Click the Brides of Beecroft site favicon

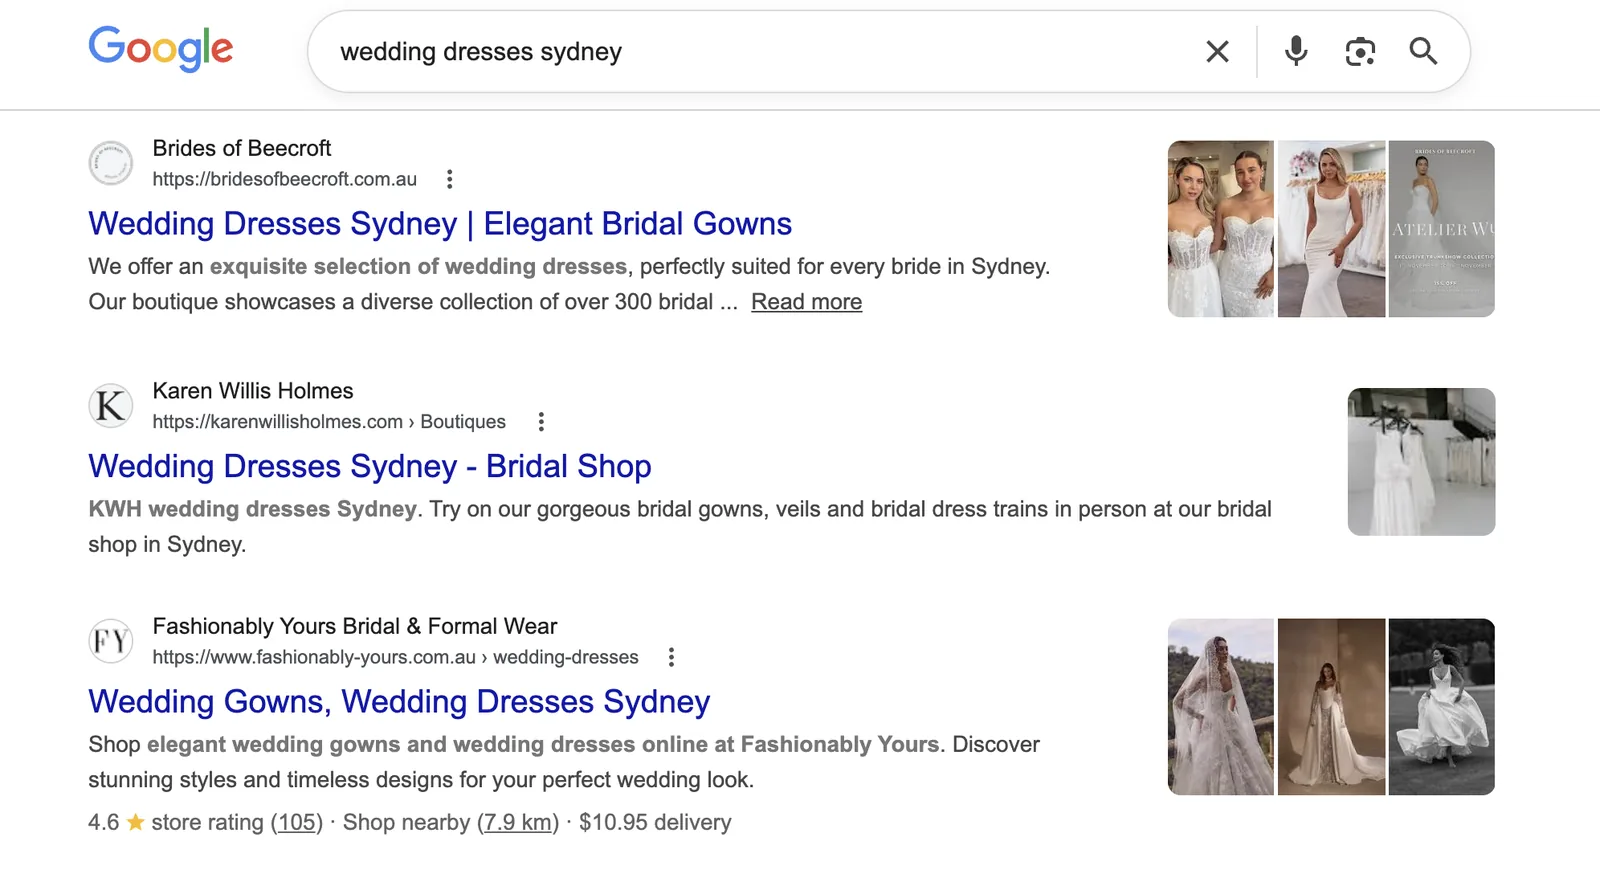pyautogui.click(x=111, y=163)
